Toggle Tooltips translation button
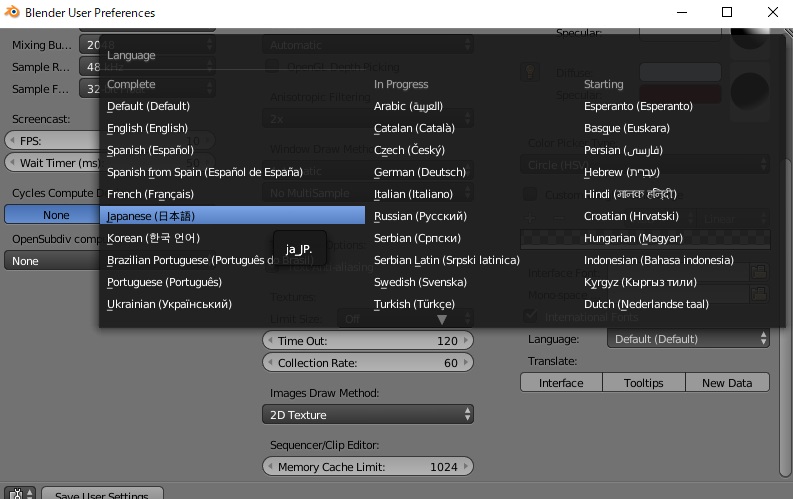Screen dimensions: 793x499 (644, 383)
